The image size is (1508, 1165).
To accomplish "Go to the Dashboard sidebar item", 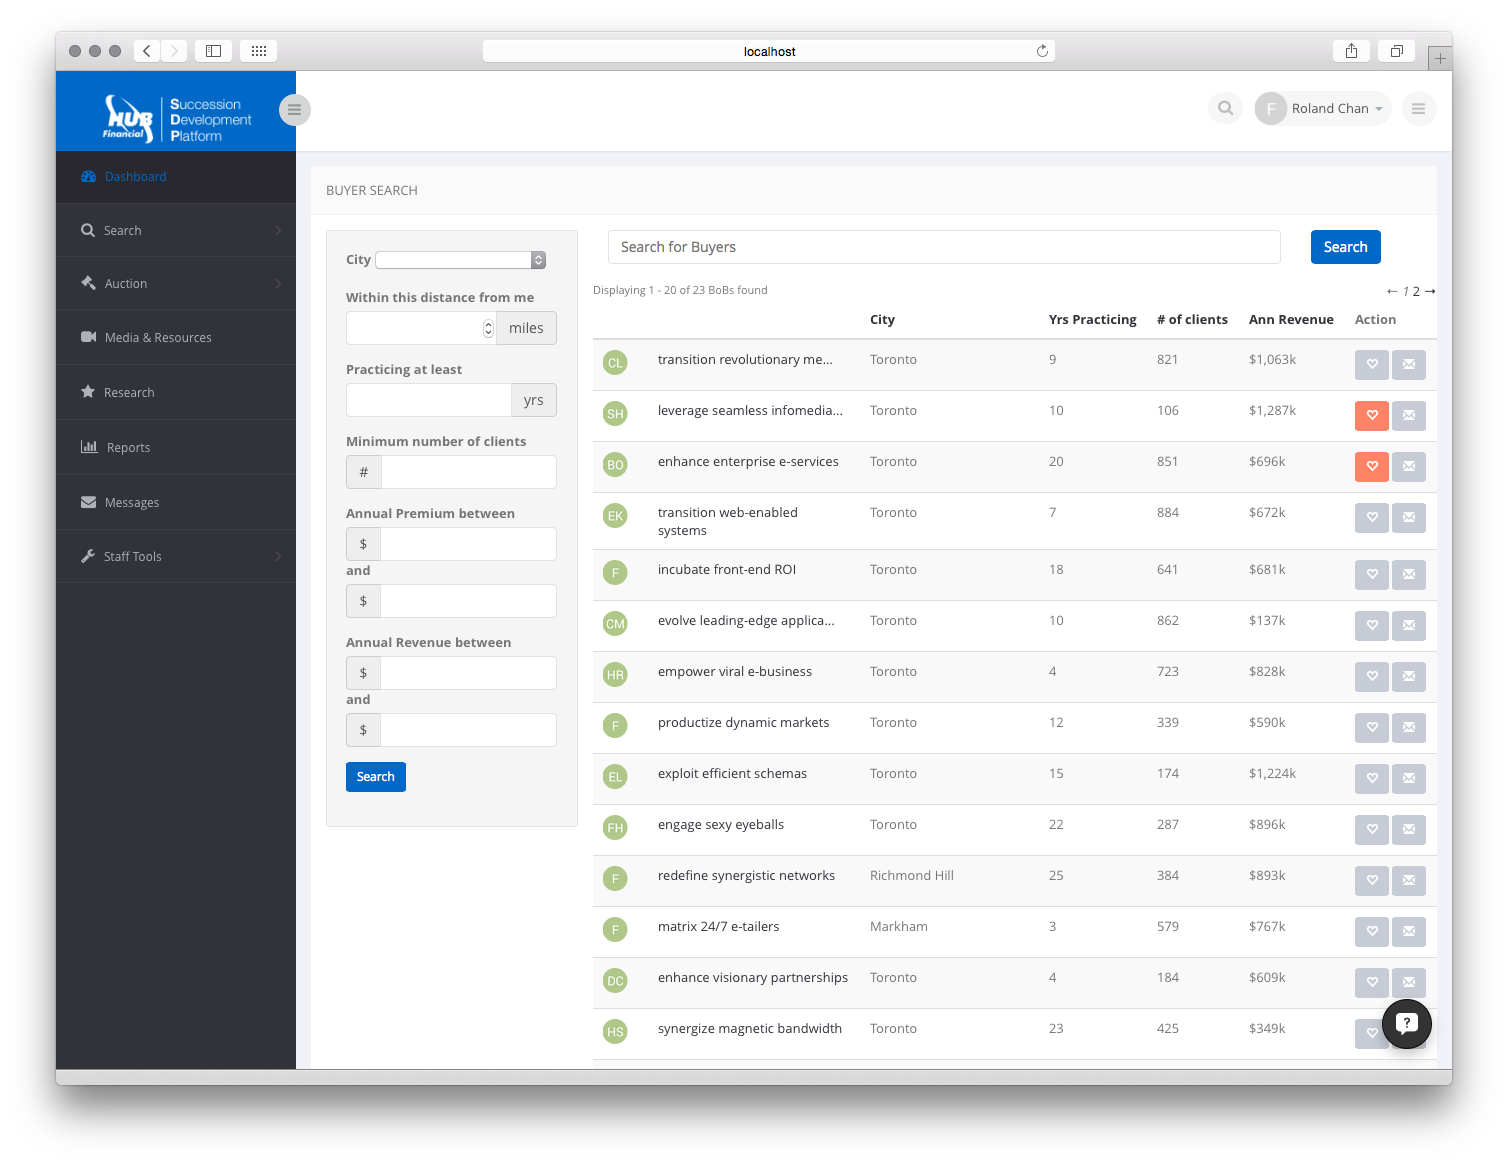I will tap(176, 177).
